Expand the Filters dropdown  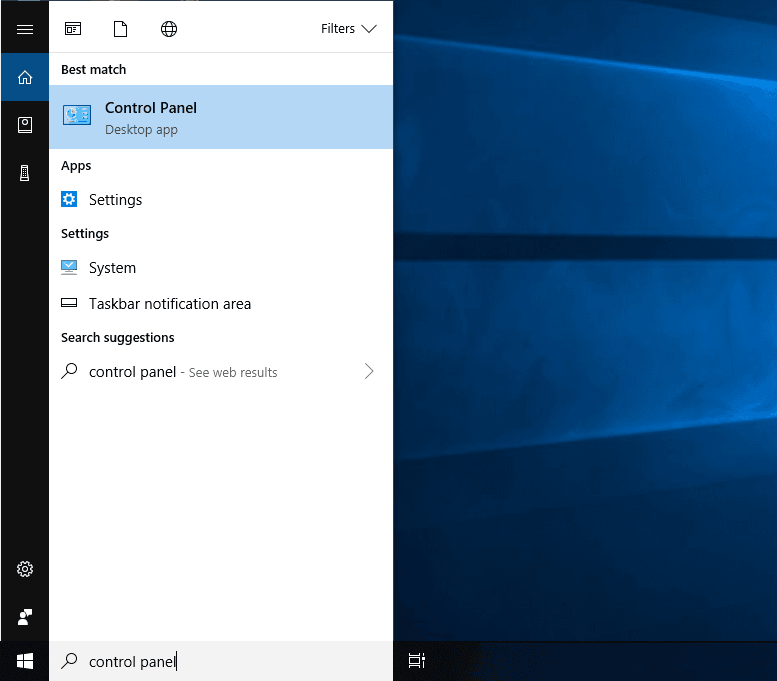349,29
